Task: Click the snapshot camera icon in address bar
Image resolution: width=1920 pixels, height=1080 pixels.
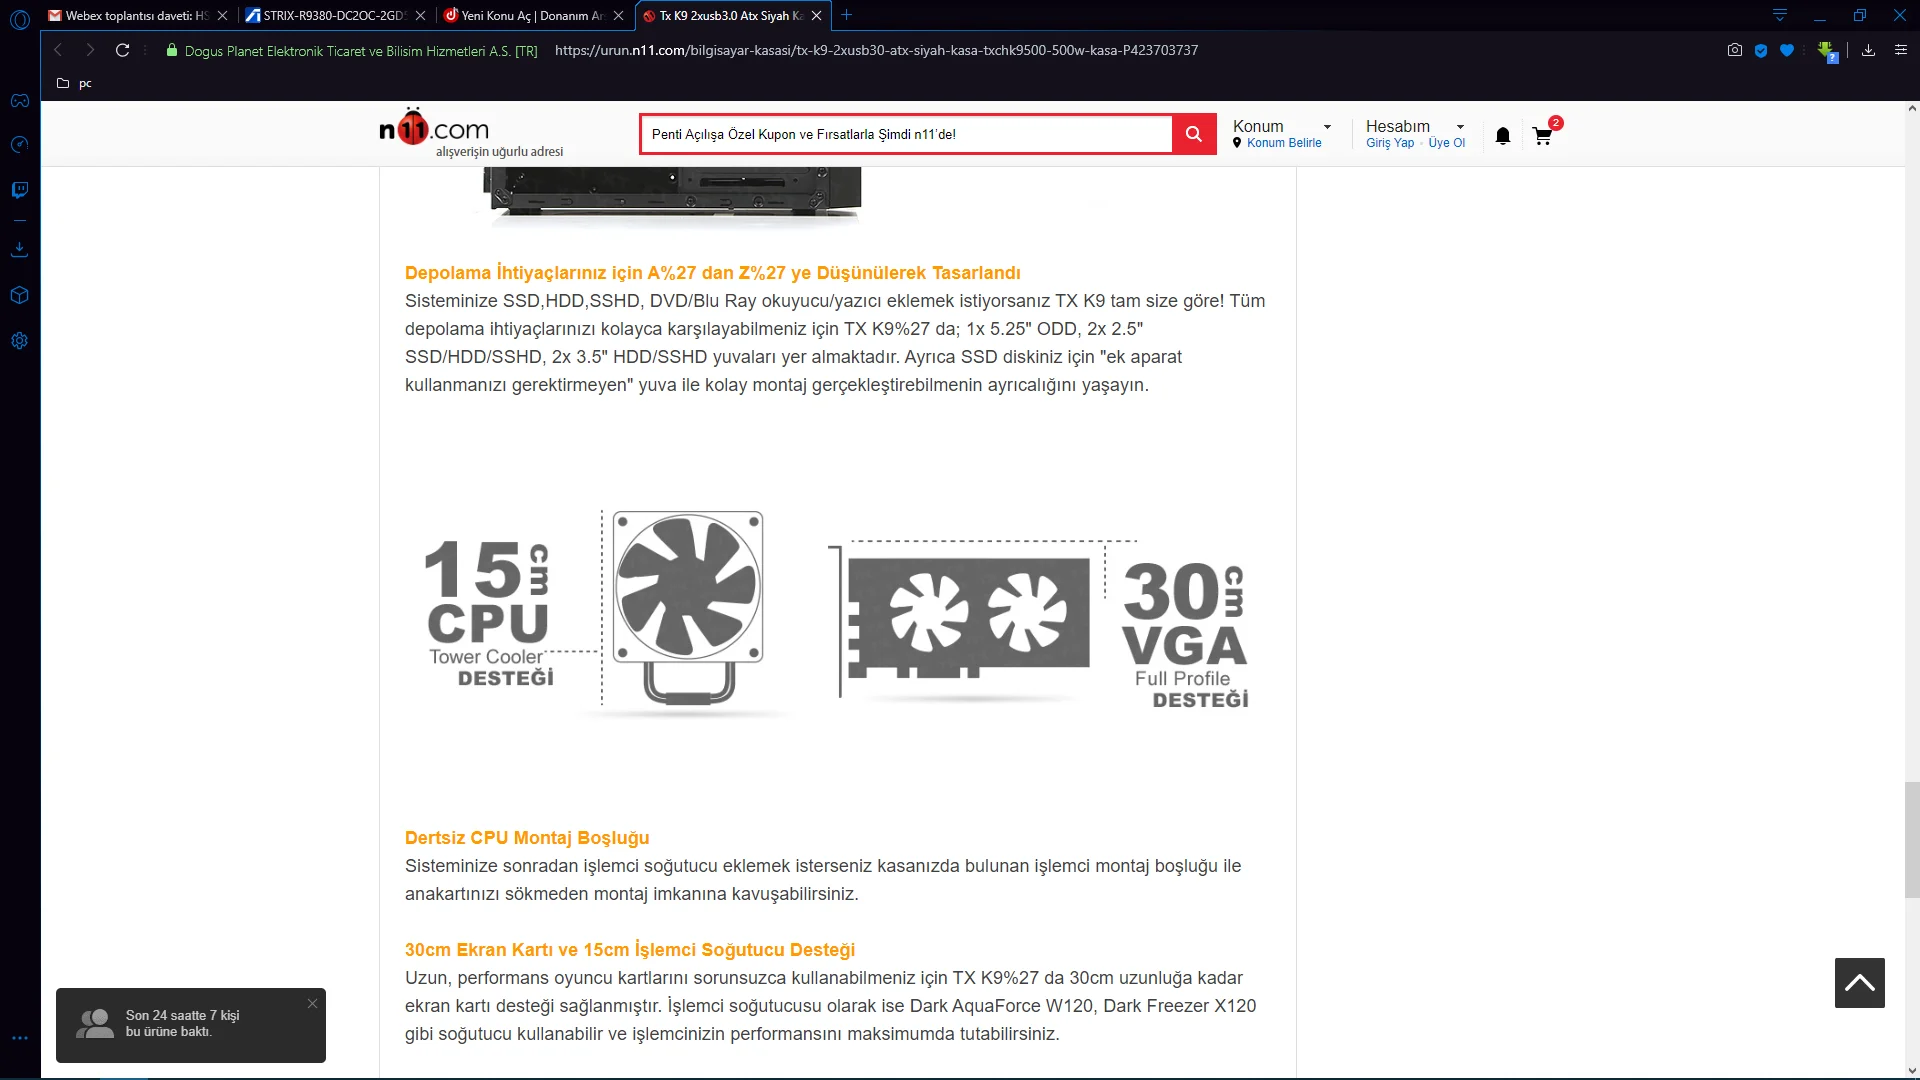Action: (x=1735, y=50)
